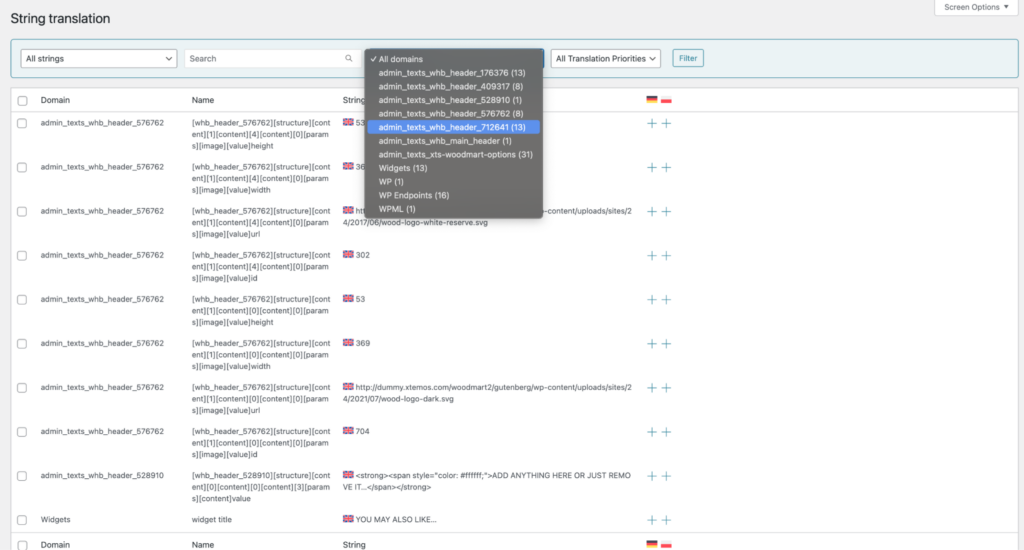Open the All strings dropdown
Viewport: 1024px width, 550px height.
pyautogui.click(x=99, y=58)
